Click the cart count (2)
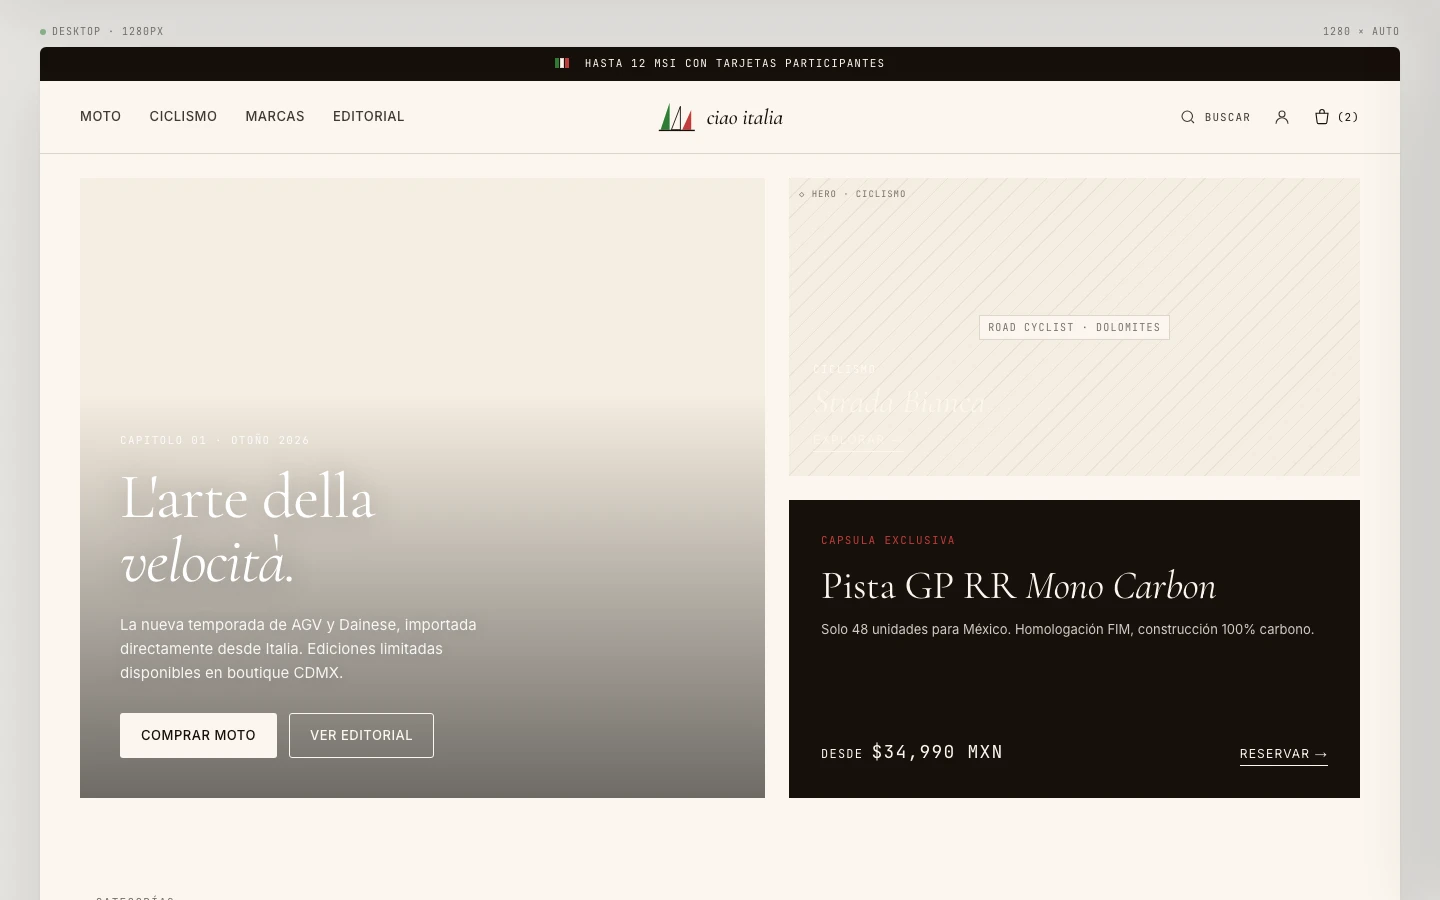The image size is (1440, 900). click(x=1348, y=117)
